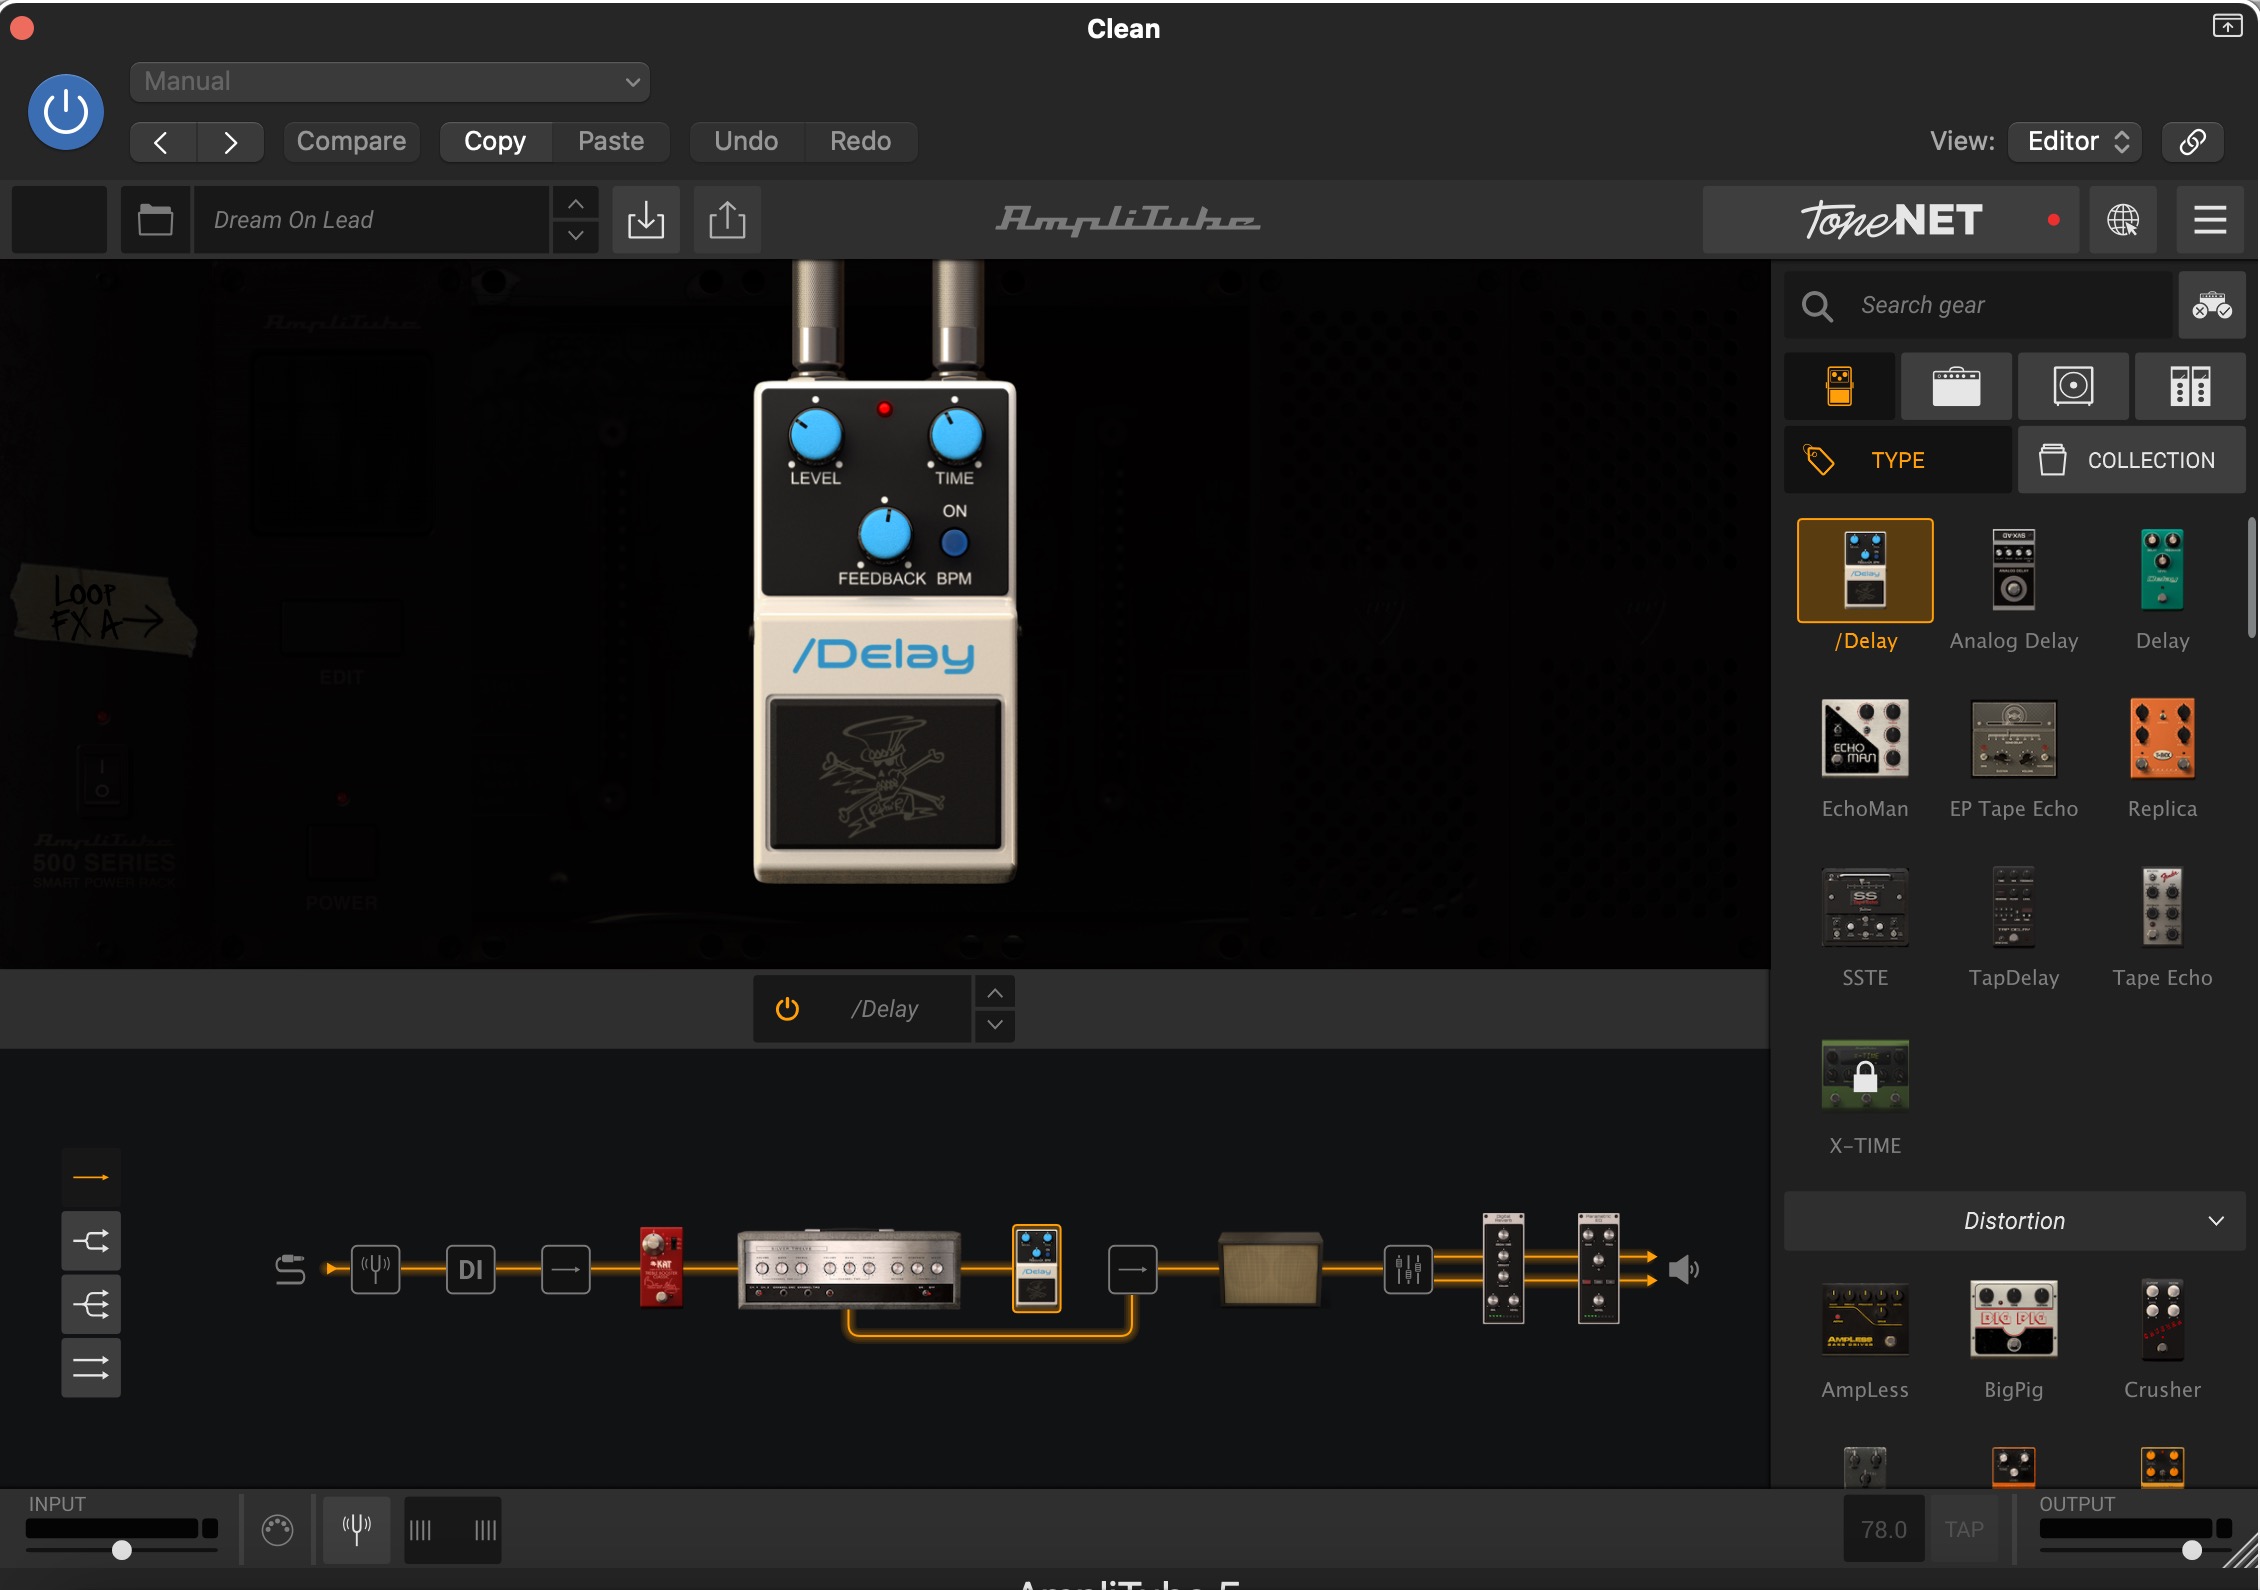Click the gear filter icon beside search
The image size is (2260, 1590).
point(2212,305)
